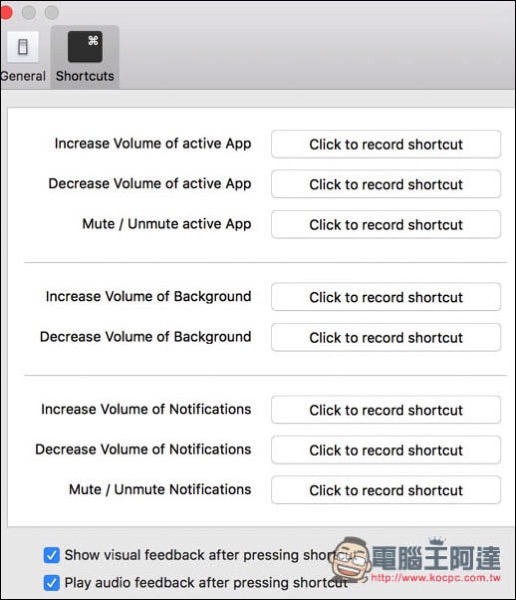
Task: Click the 'Mute / Unmute active App' label
Action: (x=167, y=224)
